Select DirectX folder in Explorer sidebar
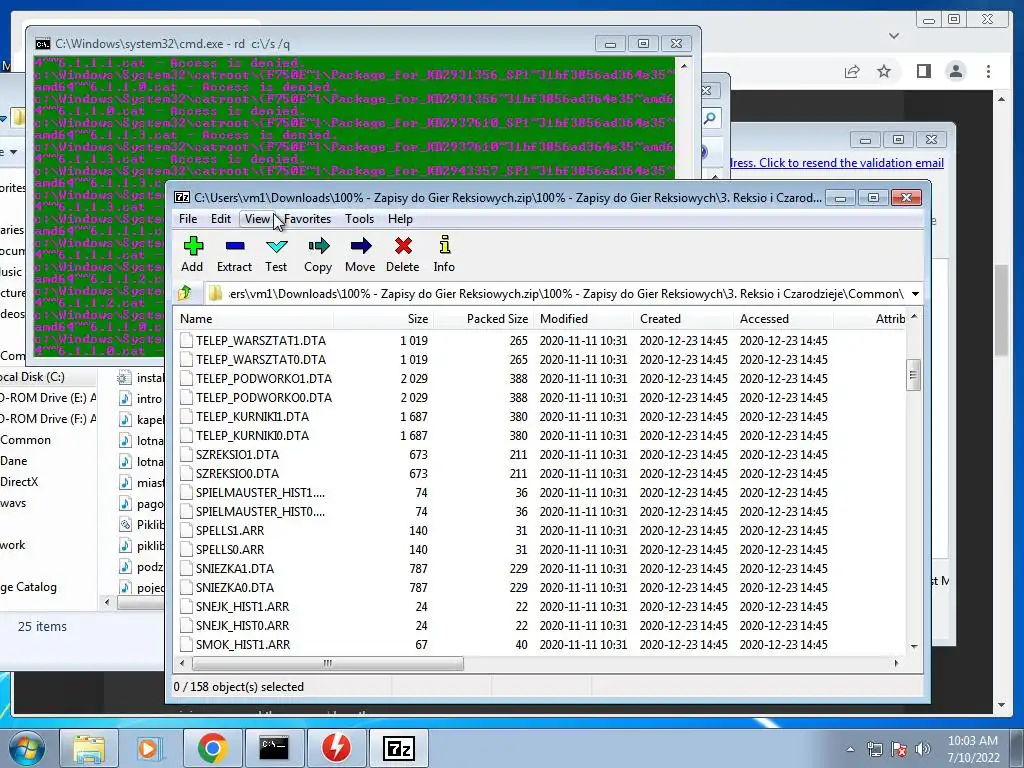The image size is (1024, 768). 20,481
